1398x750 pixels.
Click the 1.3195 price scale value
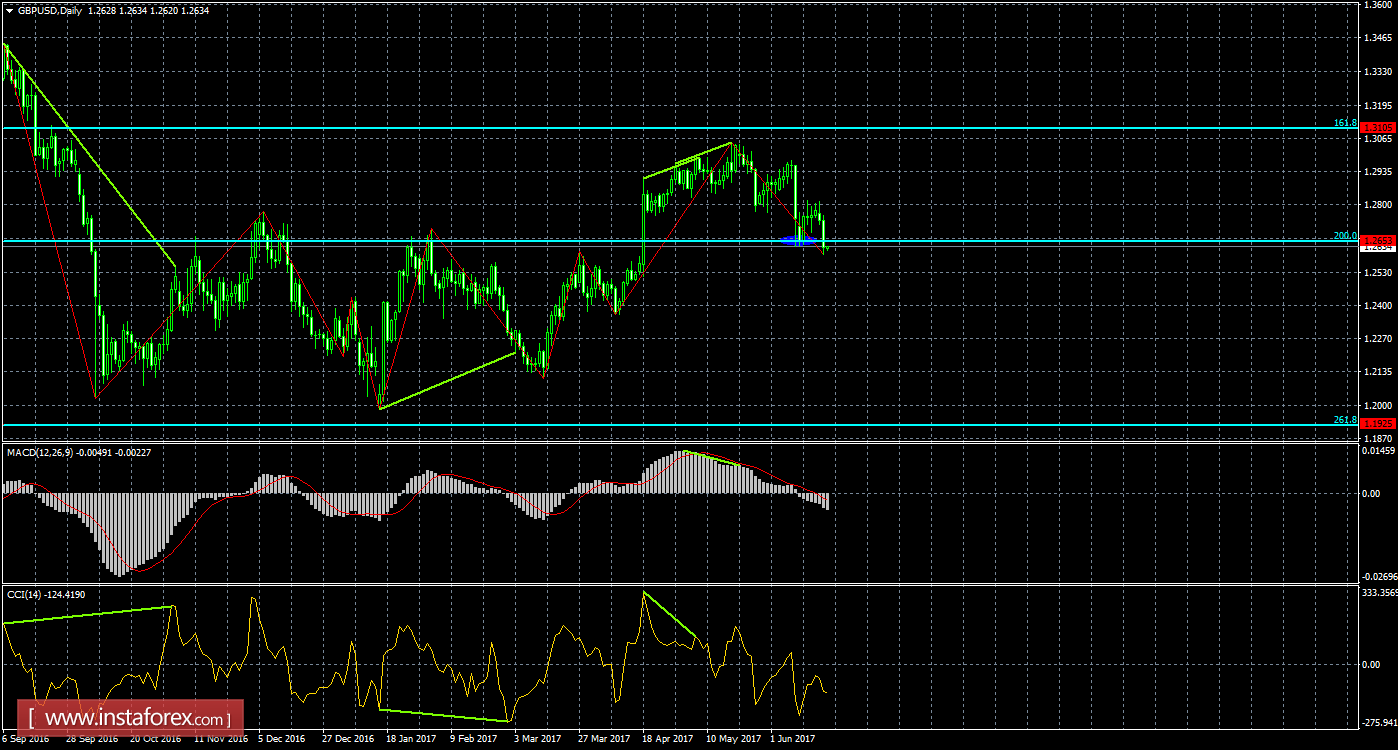1379,105
